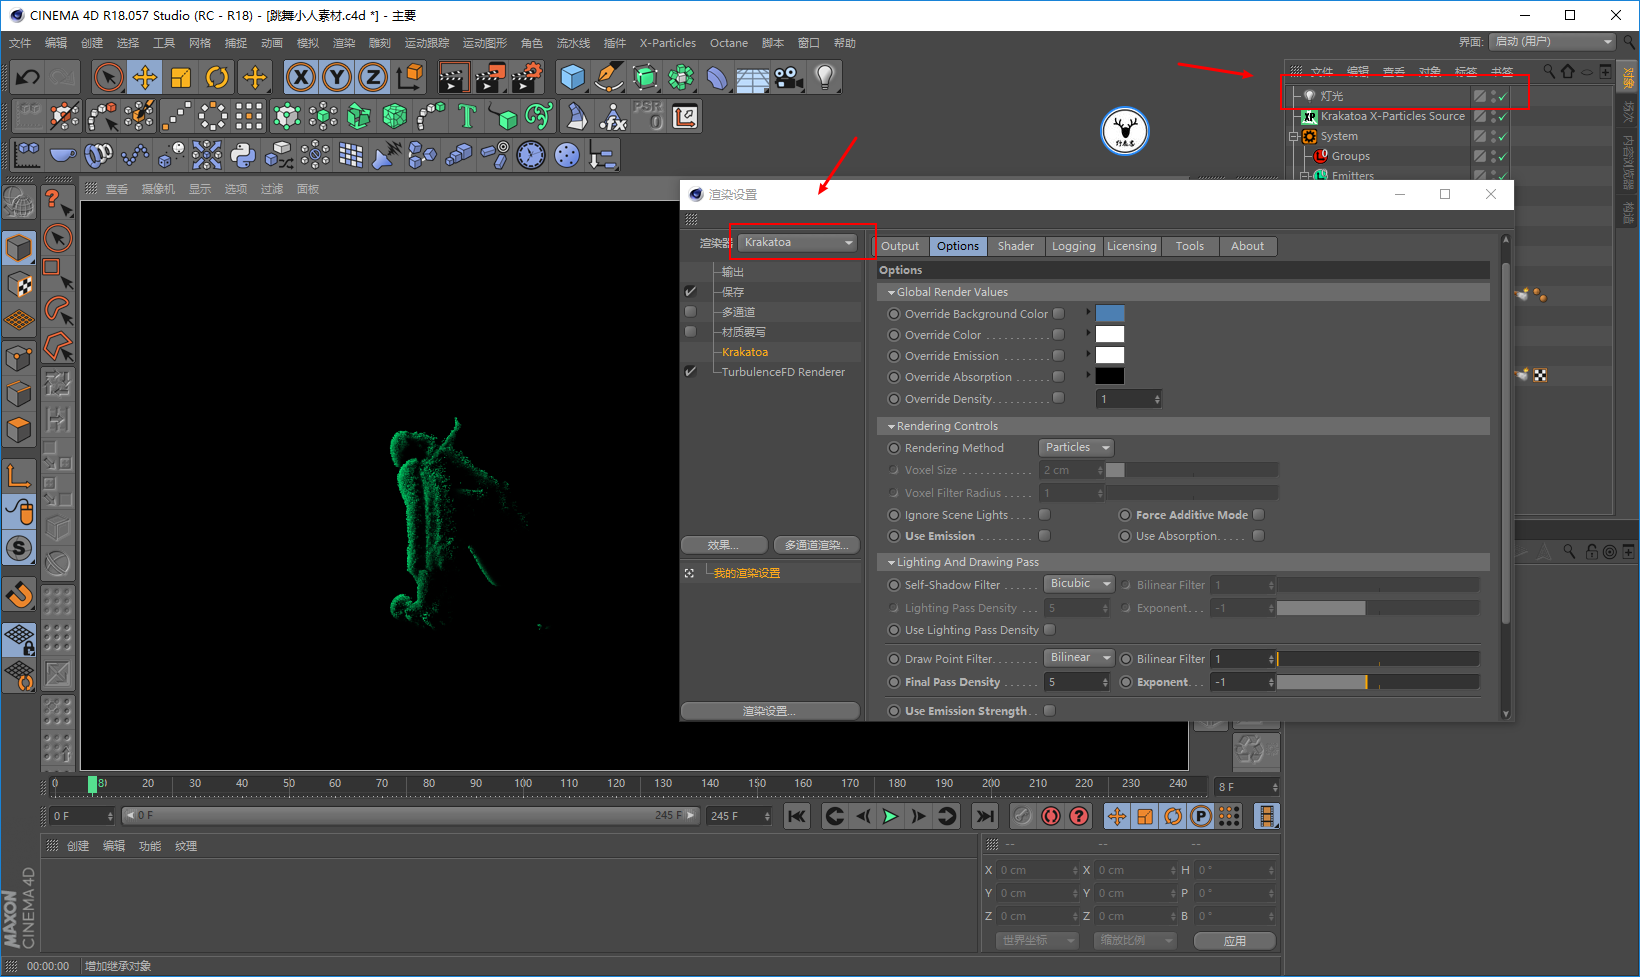
Task: Select TurbulenceFD Renderer list entry
Action: coord(783,372)
